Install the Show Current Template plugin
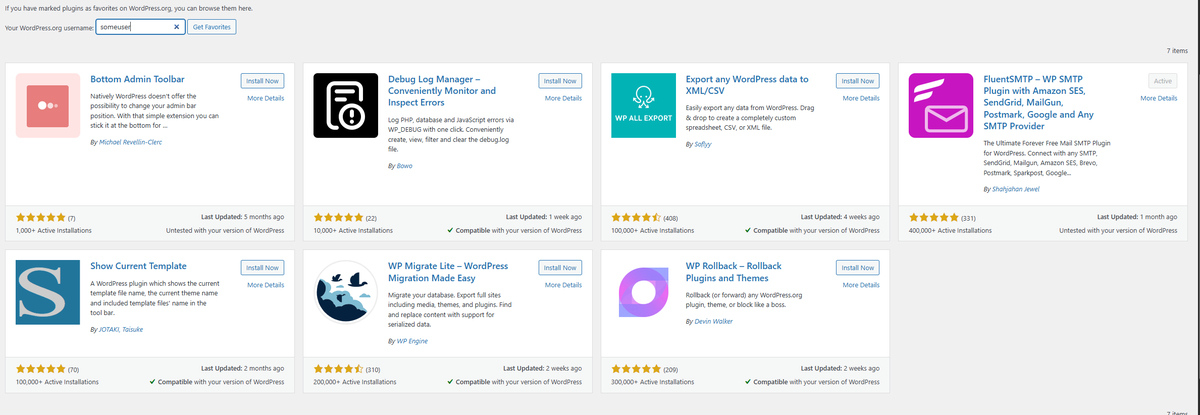The image size is (1200, 415). coord(262,267)
